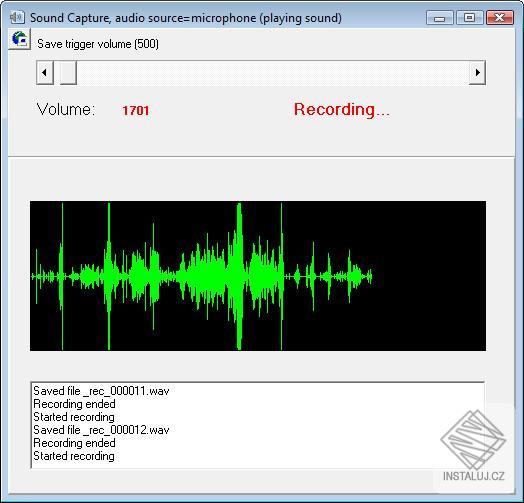Screen dimensions: 524x503
Task: Click right arrow of trigger volume slider
Action: click(477, 72)
